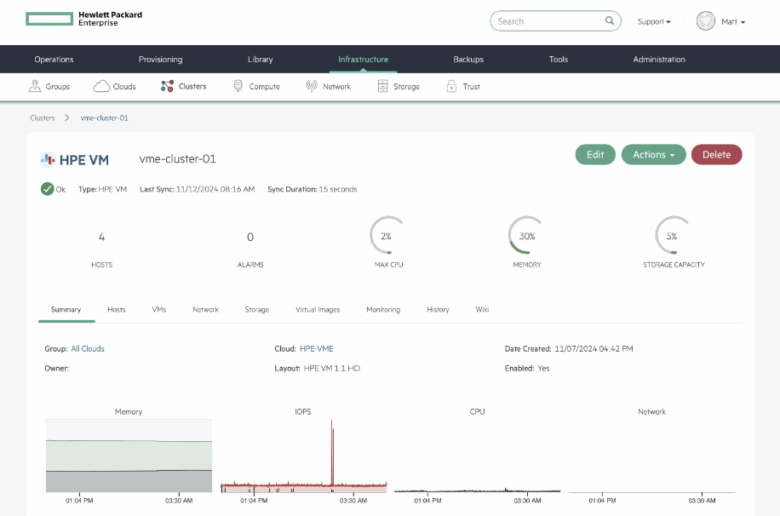Click the Memory 30% gauge
The image size is (780, 516).
[526, 236]
